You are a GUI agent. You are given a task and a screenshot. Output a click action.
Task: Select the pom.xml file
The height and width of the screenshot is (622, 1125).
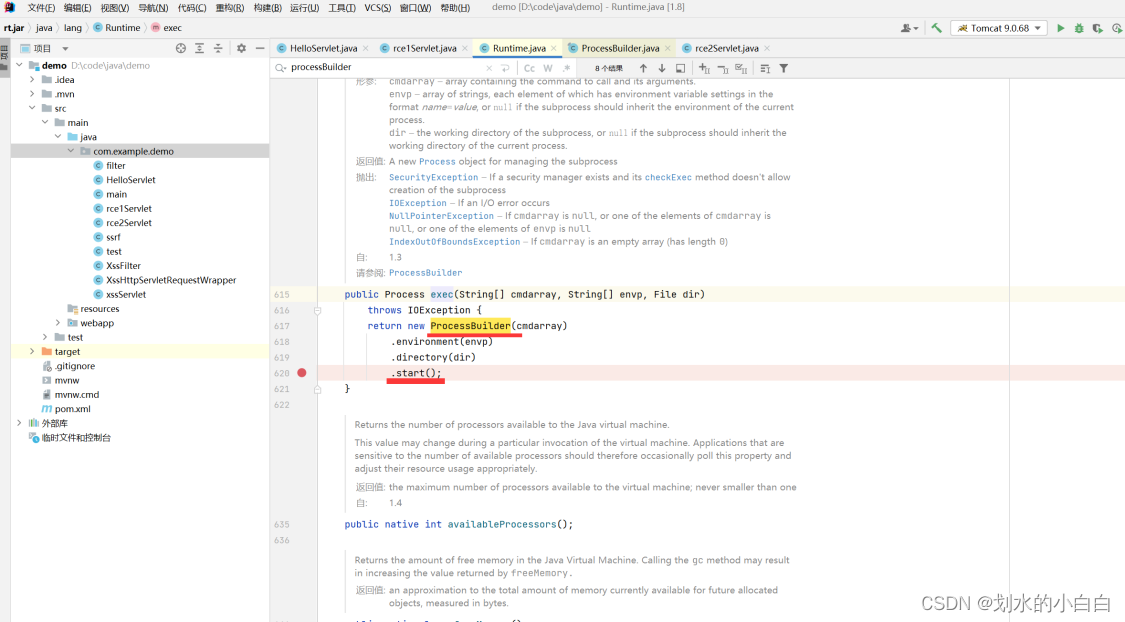(72, 409)
